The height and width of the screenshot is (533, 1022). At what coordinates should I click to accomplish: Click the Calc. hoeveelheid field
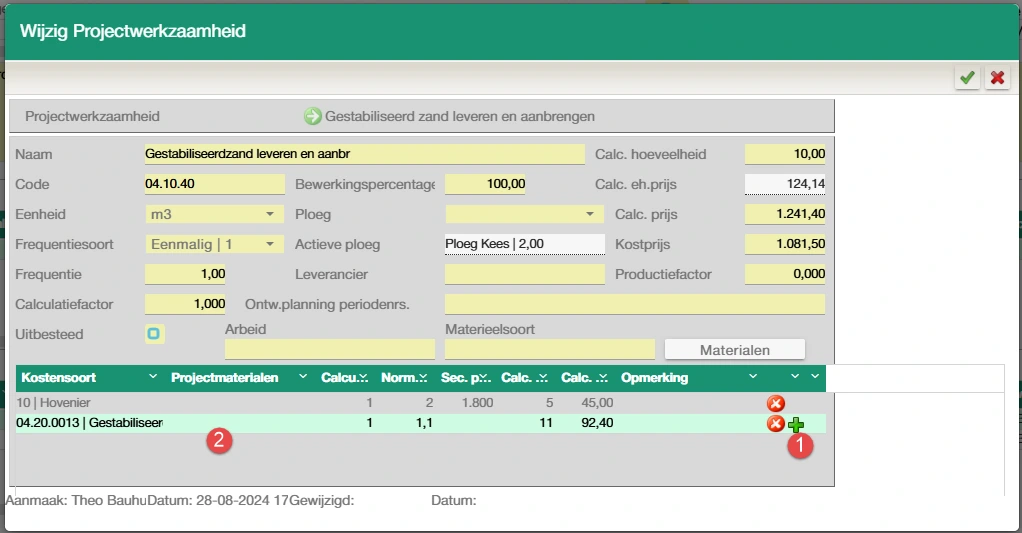click(785, 154)
